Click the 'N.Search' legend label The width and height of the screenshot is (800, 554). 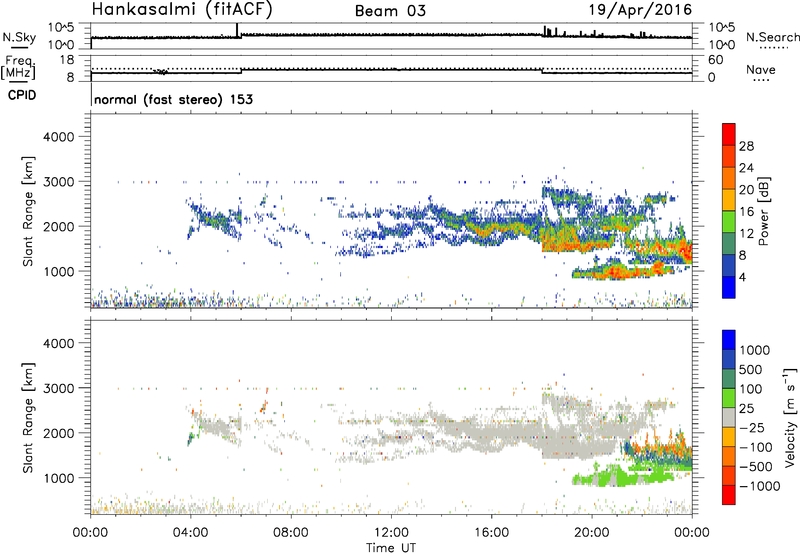click(x=773, y=37)
